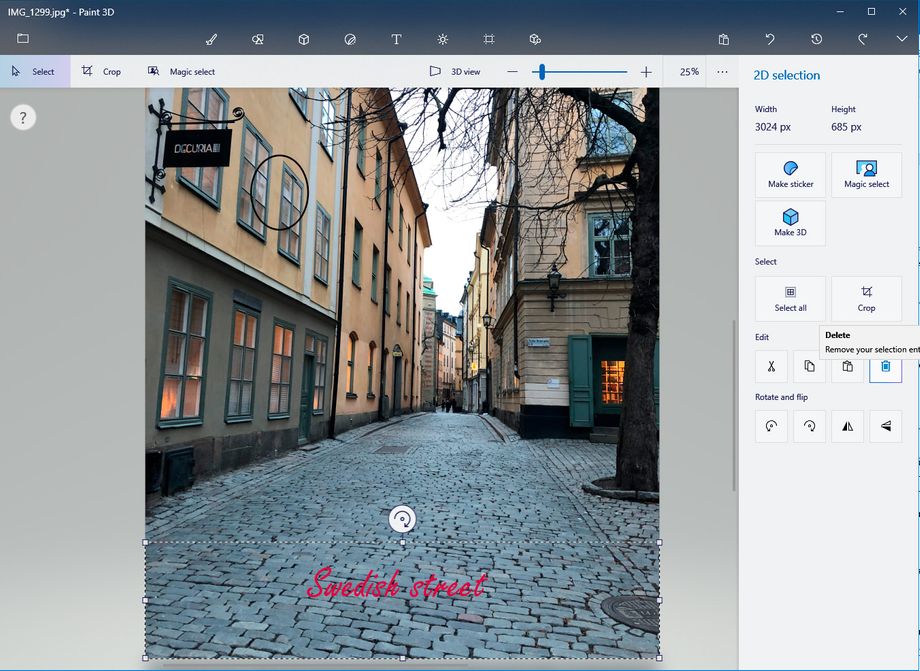The image size is (920, 671).
Task: Open the Menu in the top-left corner
Action: pyautogui.click(x=22, y=39)
